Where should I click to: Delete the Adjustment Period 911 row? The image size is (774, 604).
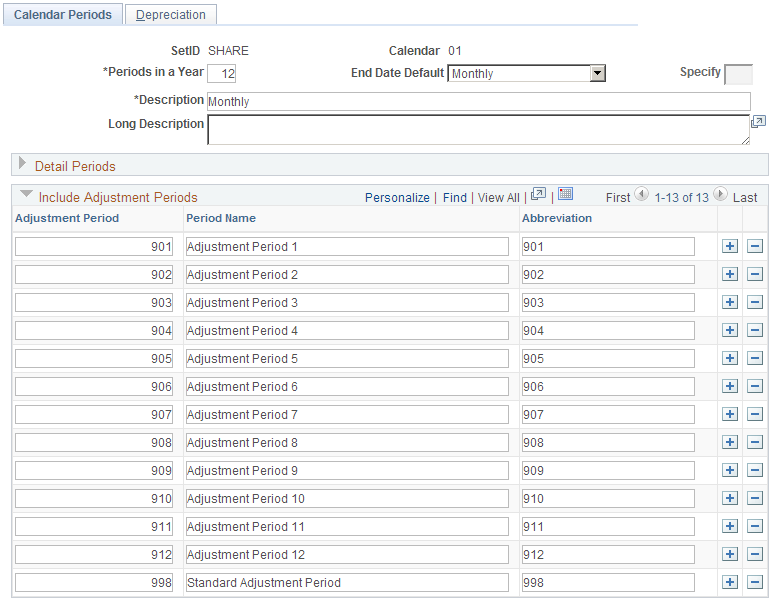[755, 527]
